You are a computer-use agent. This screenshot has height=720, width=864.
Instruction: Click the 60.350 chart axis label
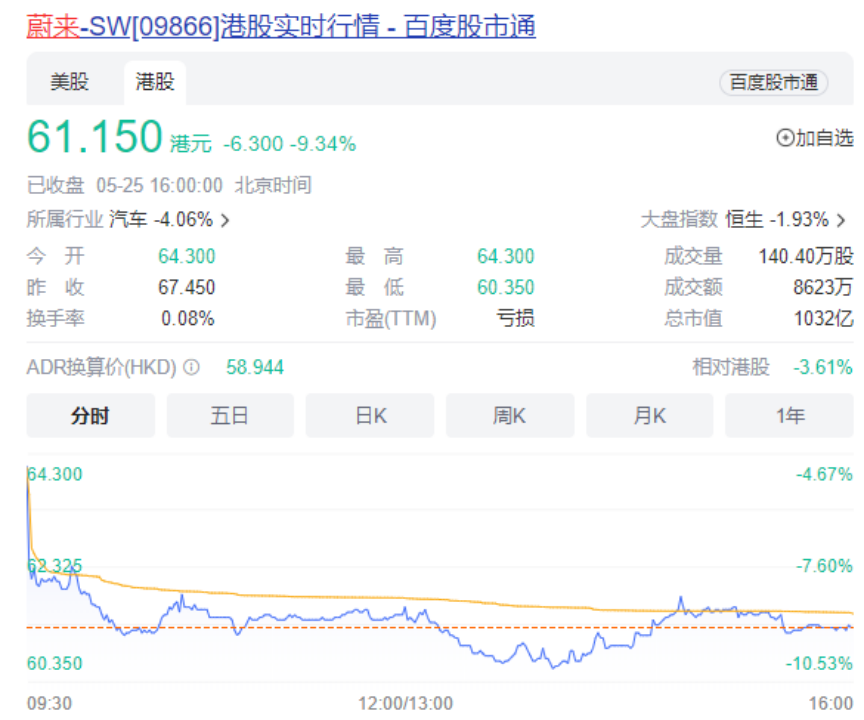point(55,663)
